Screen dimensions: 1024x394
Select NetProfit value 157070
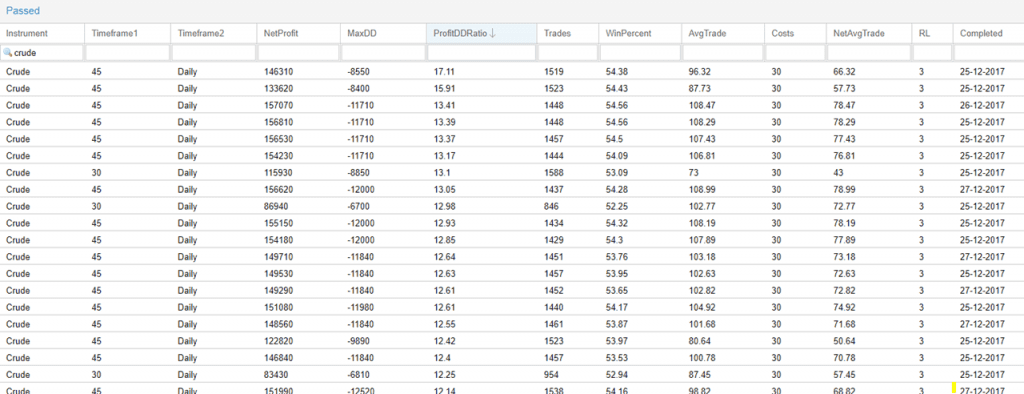coord(278,105)
